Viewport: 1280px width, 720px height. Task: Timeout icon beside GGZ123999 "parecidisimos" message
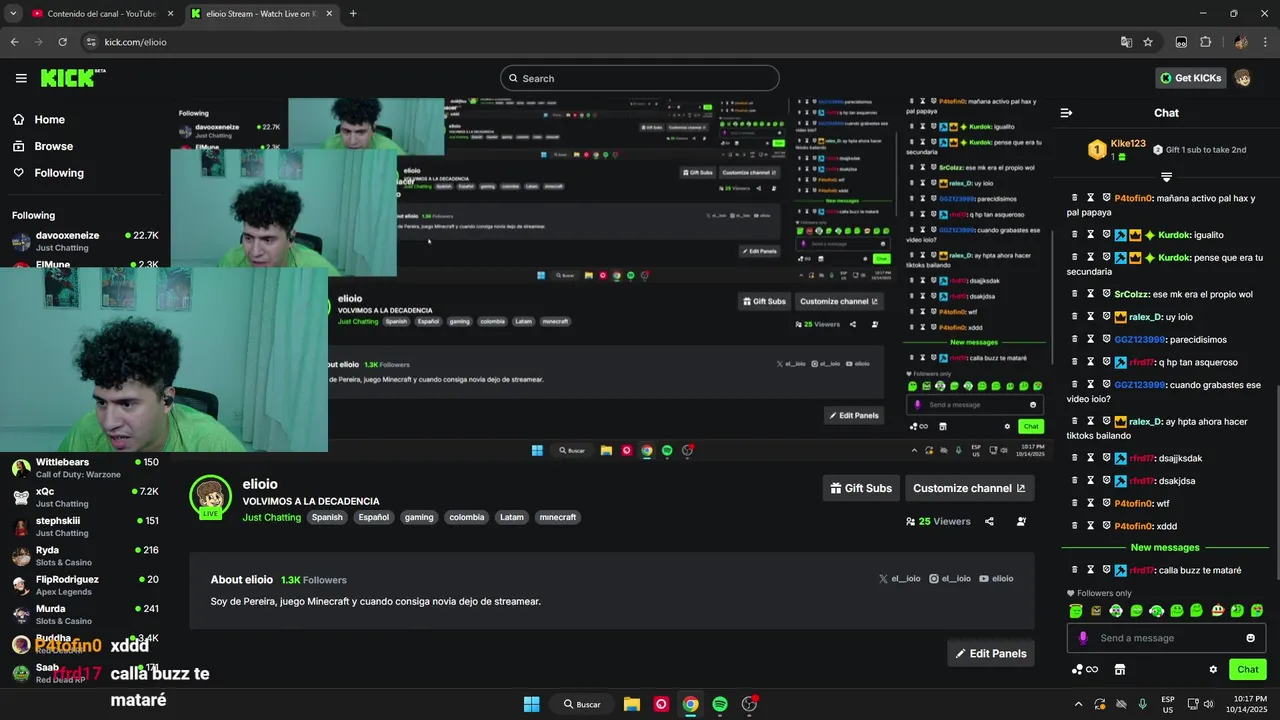pos(1091,339)
